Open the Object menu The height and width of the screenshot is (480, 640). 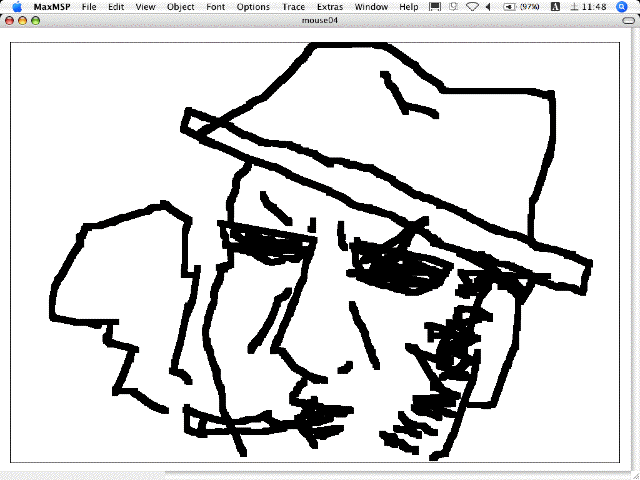(x=181, y=7)
